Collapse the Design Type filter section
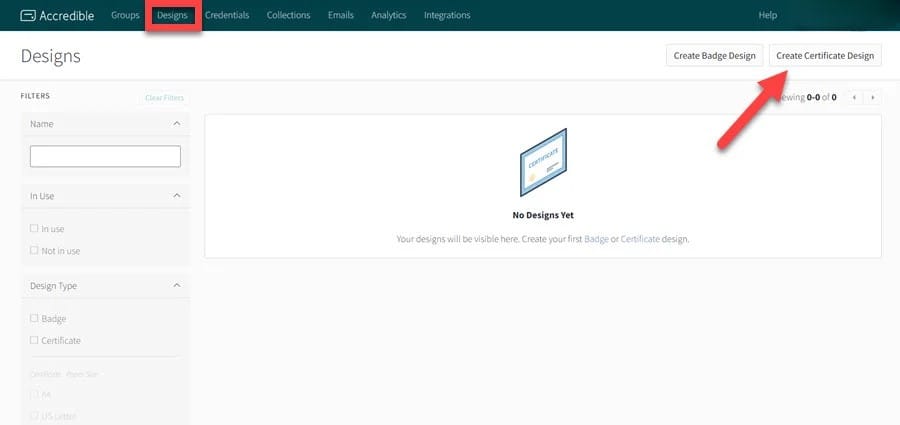900x425 pixels. click(x=177, y=286)
